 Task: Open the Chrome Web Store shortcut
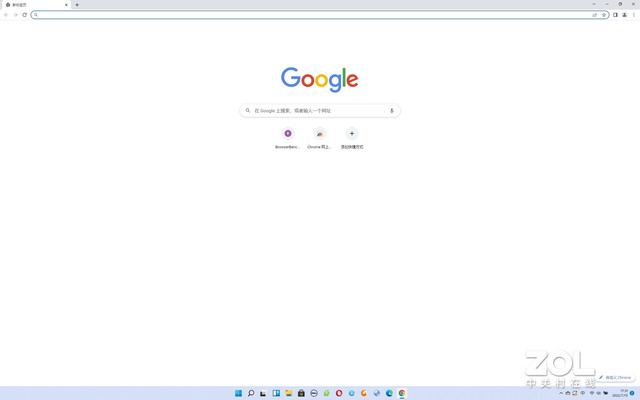[x=320, y=134]
